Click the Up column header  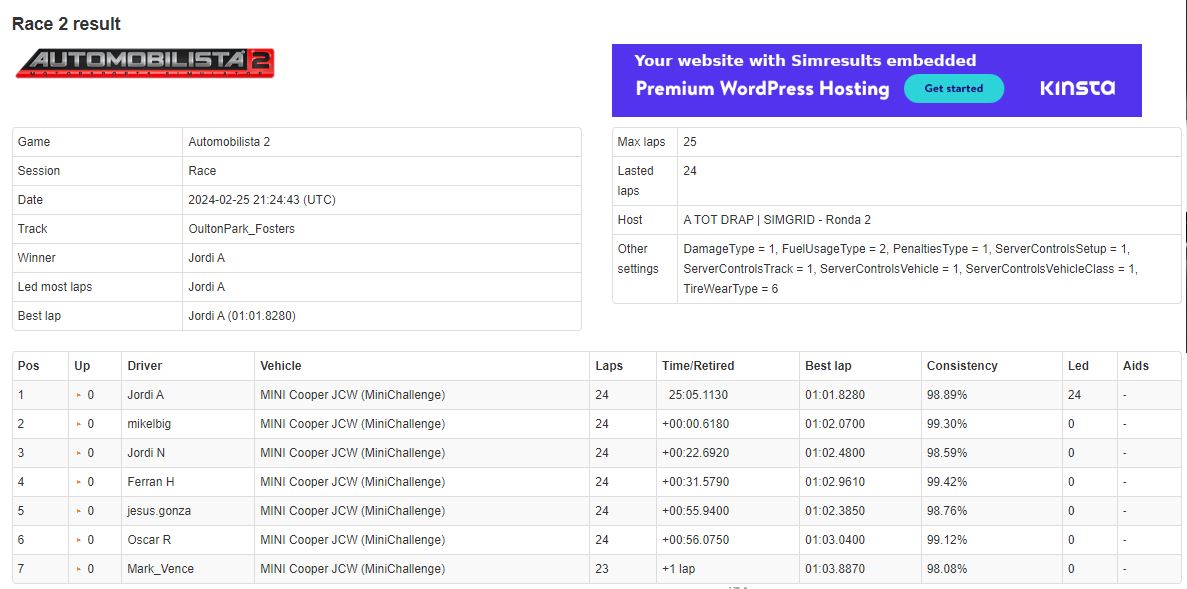click(x=82, y=366)
